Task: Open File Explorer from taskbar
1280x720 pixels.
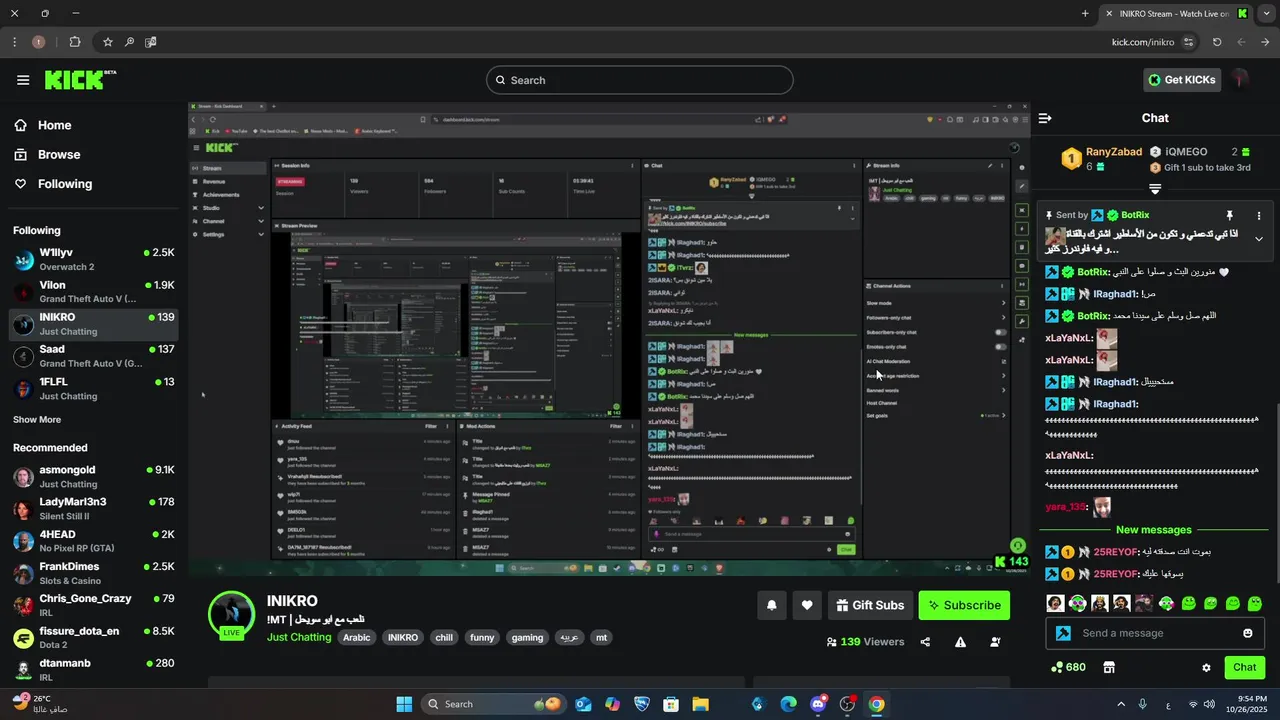Action: [700, 704]
